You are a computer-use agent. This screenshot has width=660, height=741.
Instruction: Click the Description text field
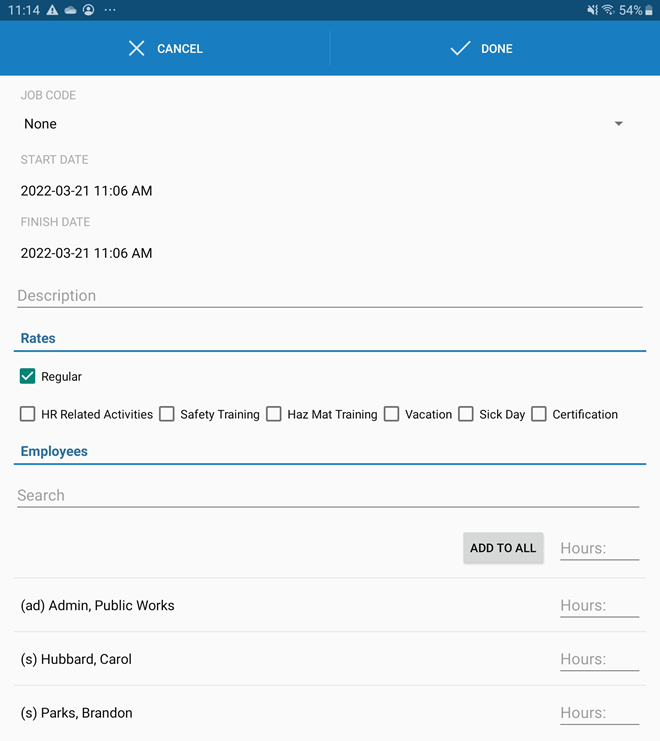[329, 296]
